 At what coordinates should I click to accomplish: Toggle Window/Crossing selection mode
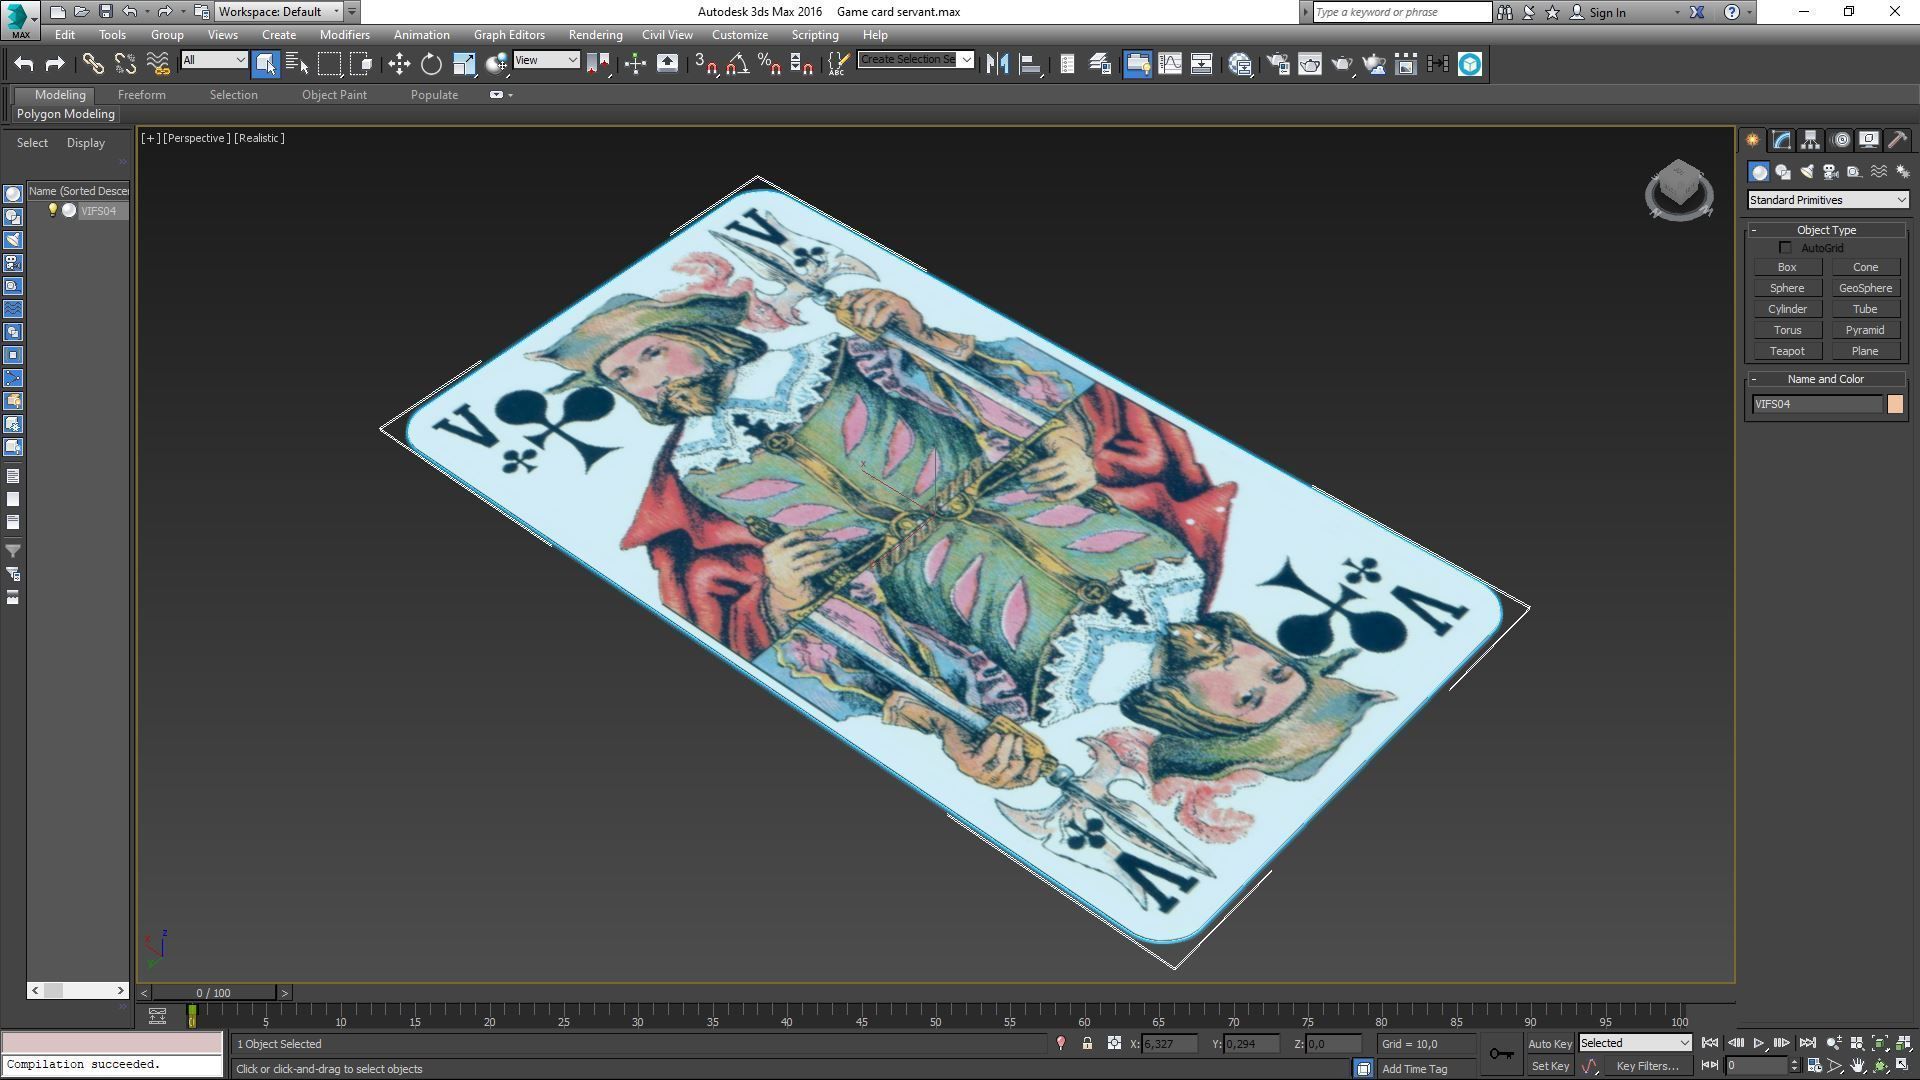[362, 64]
